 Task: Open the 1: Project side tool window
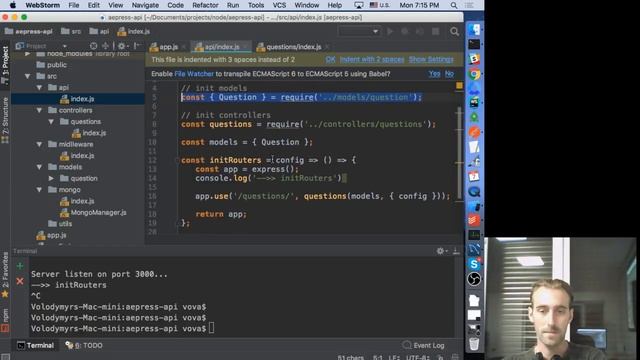[x=5, y=65]
